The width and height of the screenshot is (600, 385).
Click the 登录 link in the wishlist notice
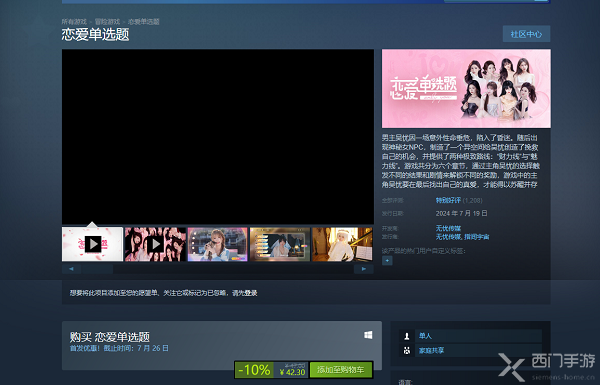coord(251,293)
